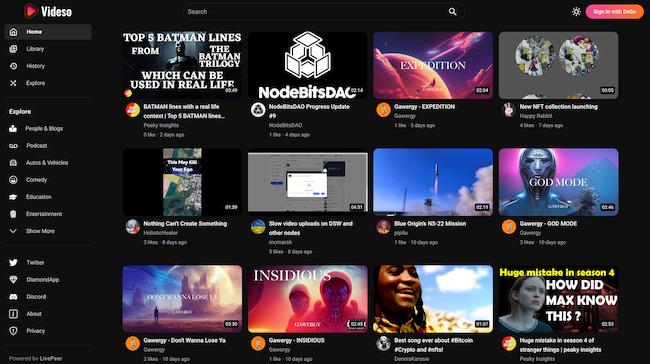Screen dimensions: 650x364
Task: Open DiamondApp diamond icon
Action: click(x=13, y=279)
